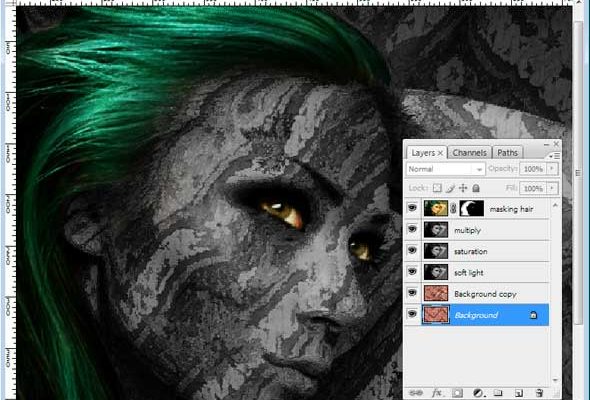
Task: Select the Background copy layer thumbnail
Action: coord(436,293)
